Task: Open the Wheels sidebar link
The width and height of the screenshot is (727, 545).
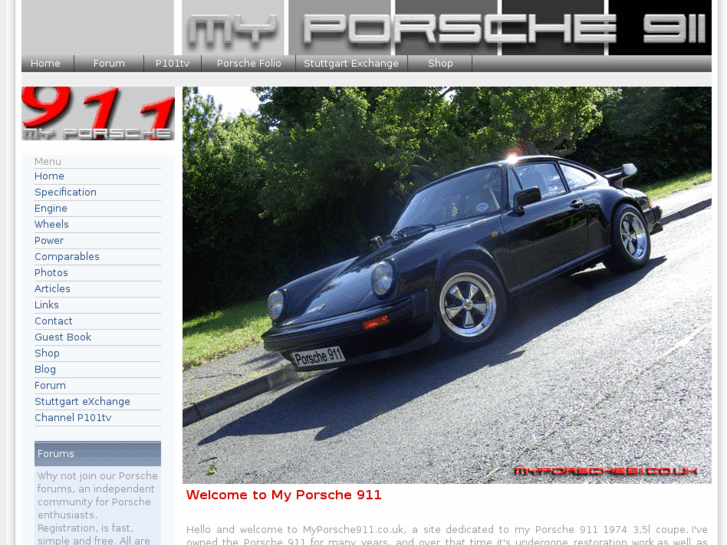Action: 51,224
